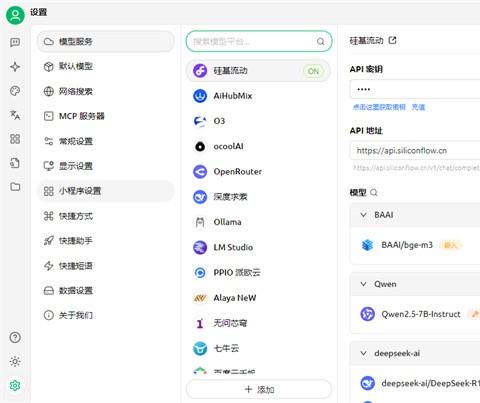Open the mini apps grid sidebar icon

(x=15, y=139)
